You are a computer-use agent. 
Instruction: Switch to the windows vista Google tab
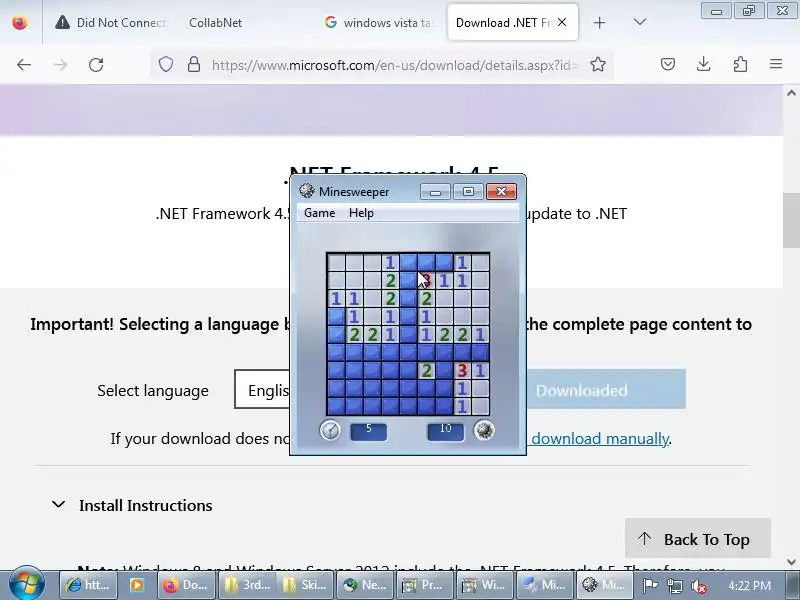(380, 22)
